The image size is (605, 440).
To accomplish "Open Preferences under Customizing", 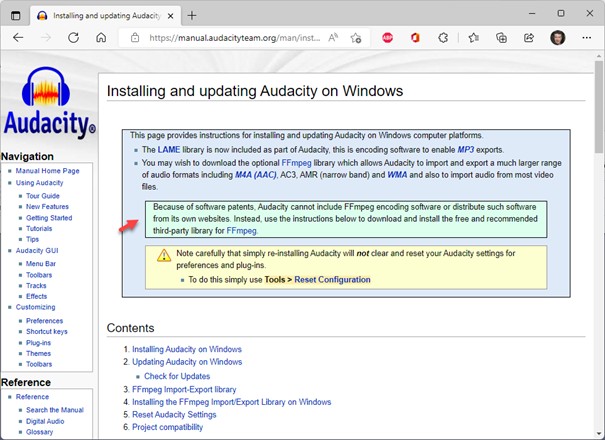I will click(x=44, y=321).
